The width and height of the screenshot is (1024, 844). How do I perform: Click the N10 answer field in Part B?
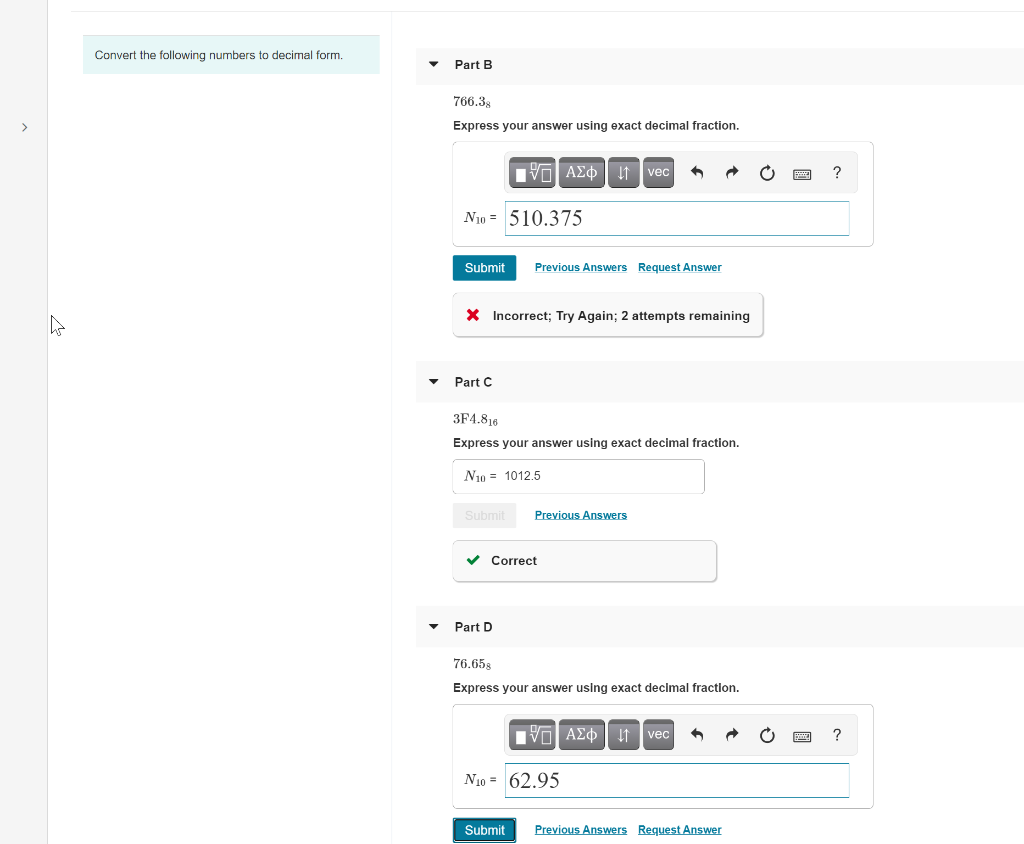(676, 218)
